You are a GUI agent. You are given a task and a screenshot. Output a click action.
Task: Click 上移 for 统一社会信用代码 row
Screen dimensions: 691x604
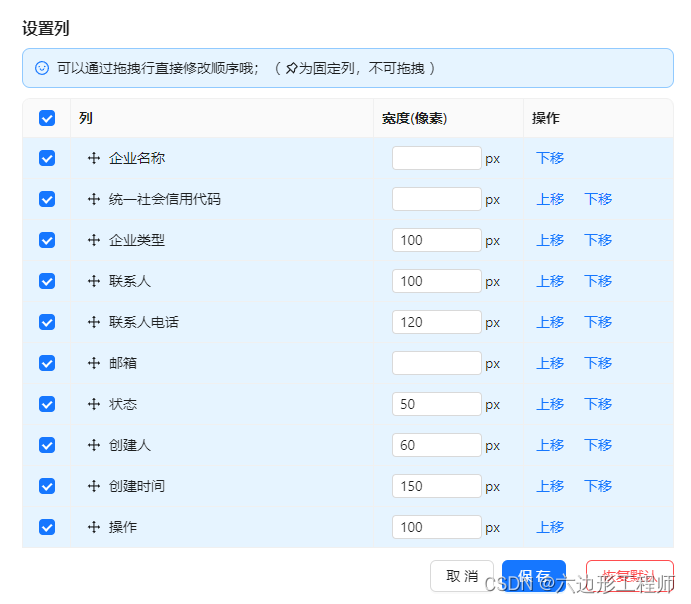[550, 199]
